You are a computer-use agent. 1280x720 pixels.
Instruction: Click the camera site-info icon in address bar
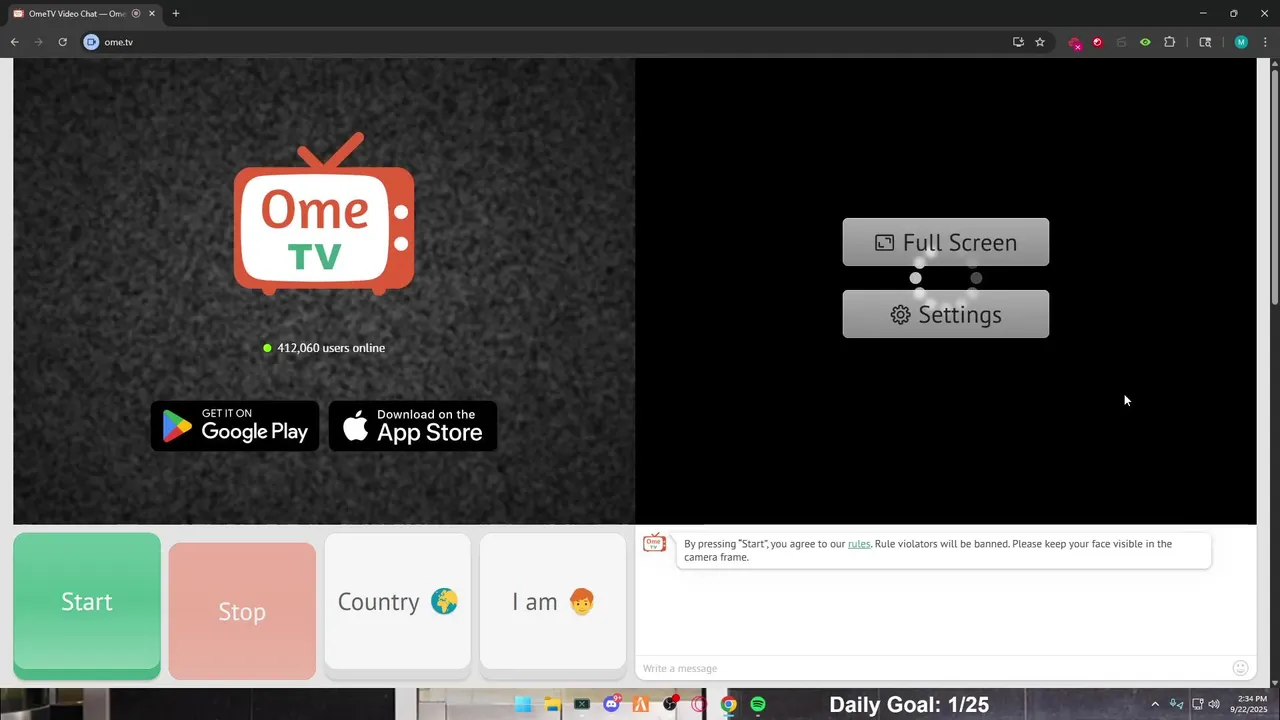[91, 42]
